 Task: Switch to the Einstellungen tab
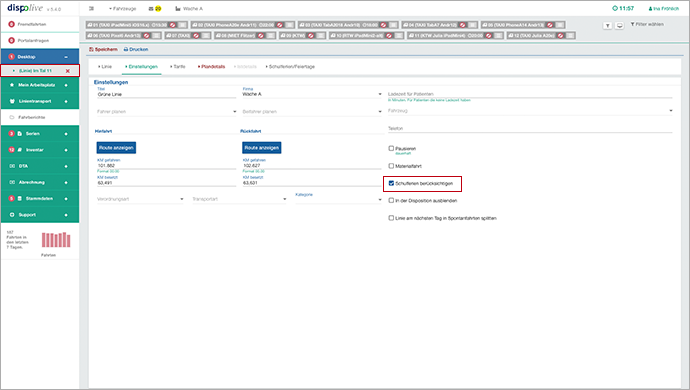click(x=141, y=66)
